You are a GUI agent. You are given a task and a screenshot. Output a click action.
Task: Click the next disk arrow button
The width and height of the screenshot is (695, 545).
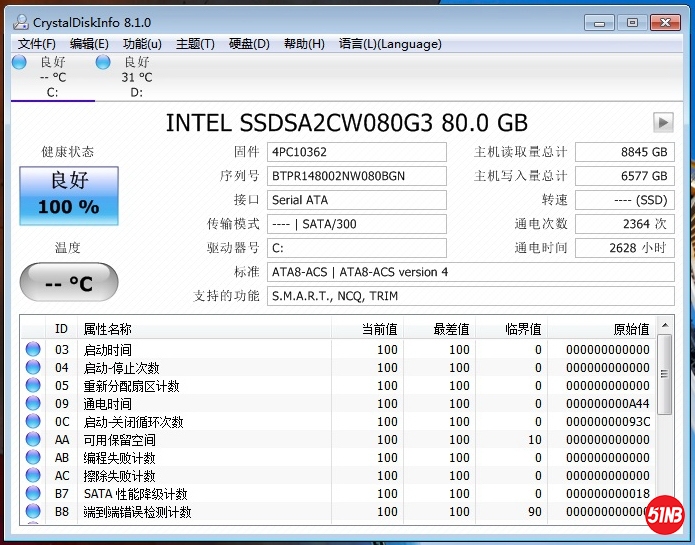(x=663, y=122)
